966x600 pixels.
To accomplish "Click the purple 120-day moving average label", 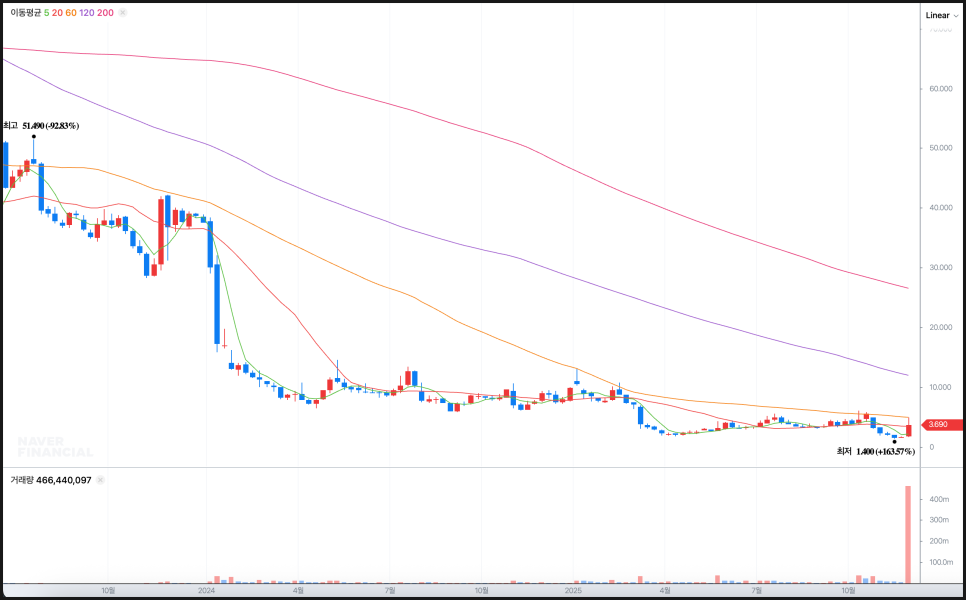I will (86, 13).
